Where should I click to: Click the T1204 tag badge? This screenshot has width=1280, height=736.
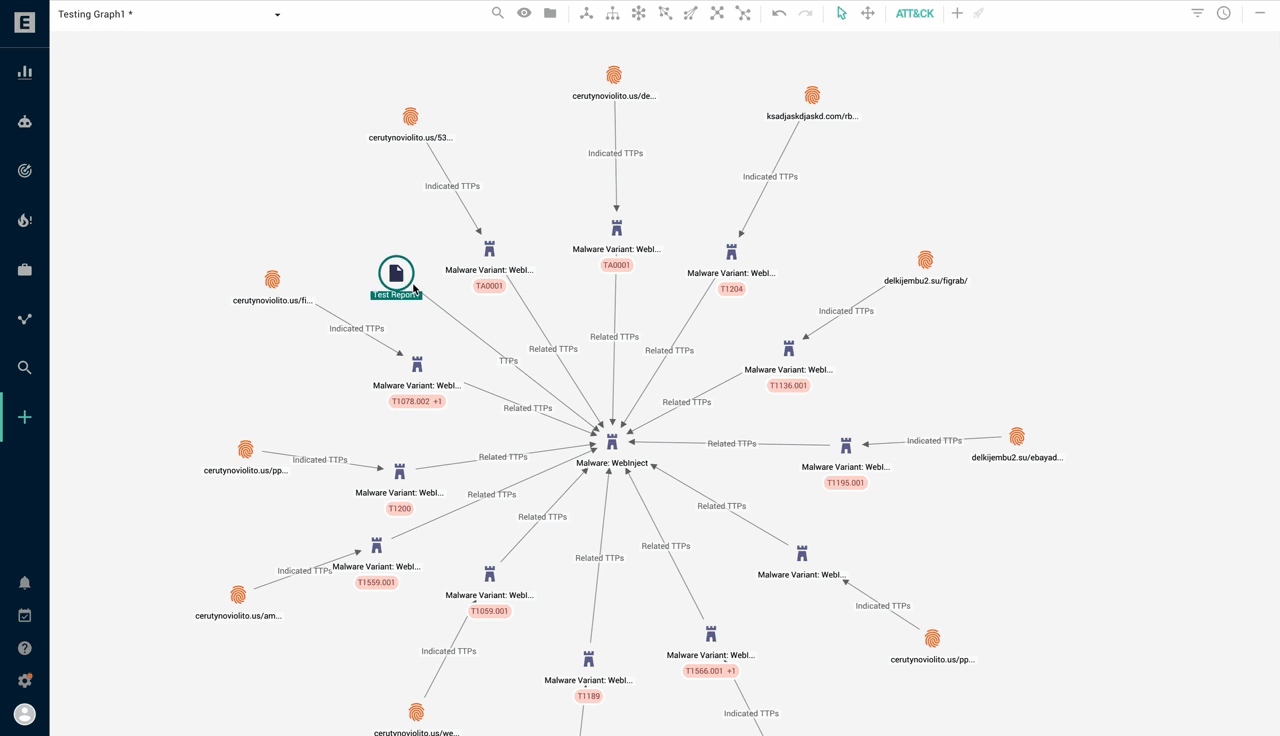[x=732, y=289]
